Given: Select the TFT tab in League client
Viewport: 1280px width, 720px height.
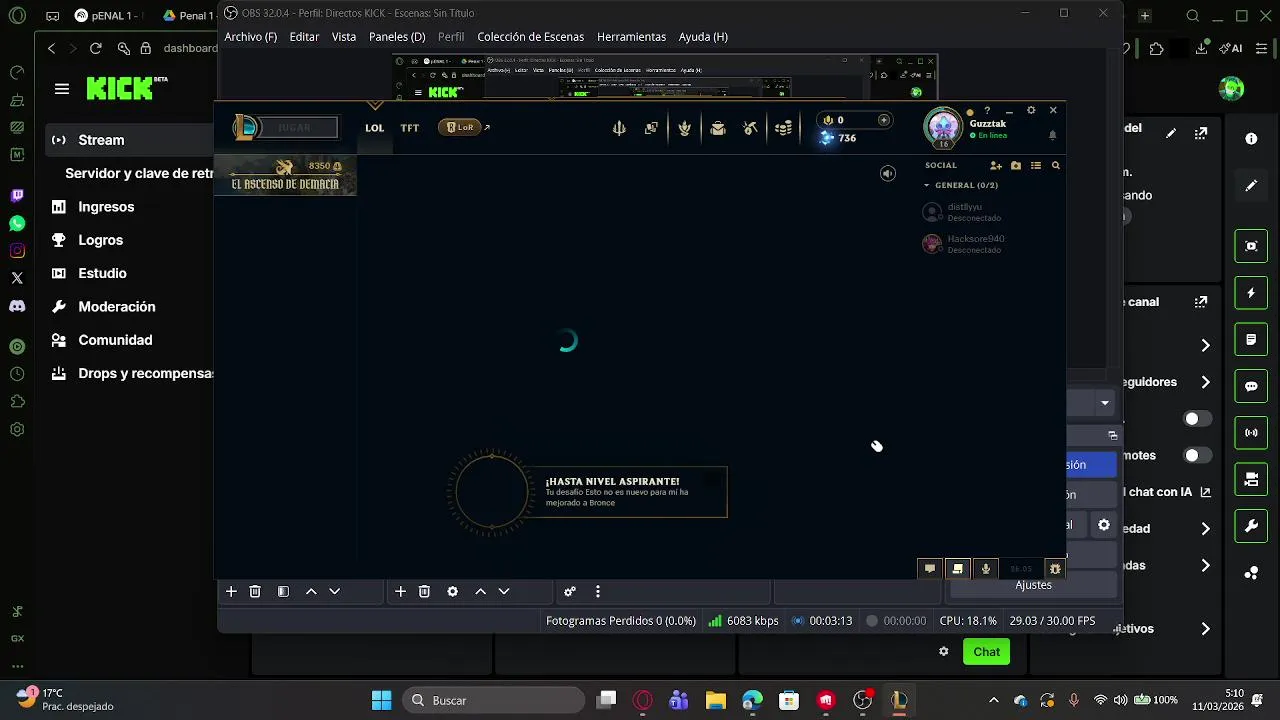Looking at the screenshot, I should tap(410, 128).
